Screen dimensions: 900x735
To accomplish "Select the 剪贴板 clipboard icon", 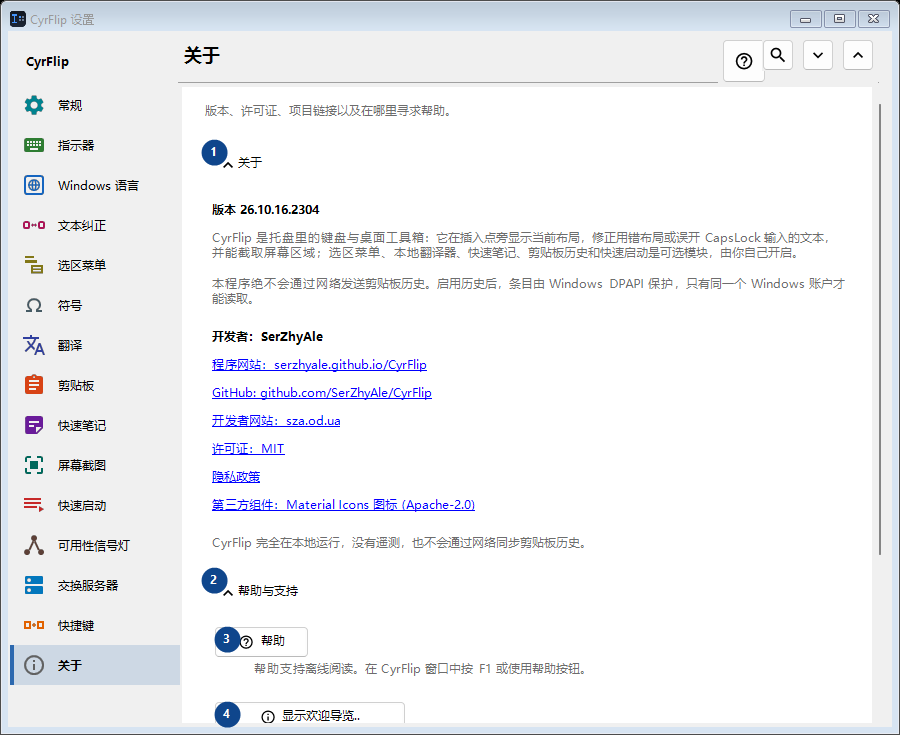I will pyautogui.click(x=34, y=385).
